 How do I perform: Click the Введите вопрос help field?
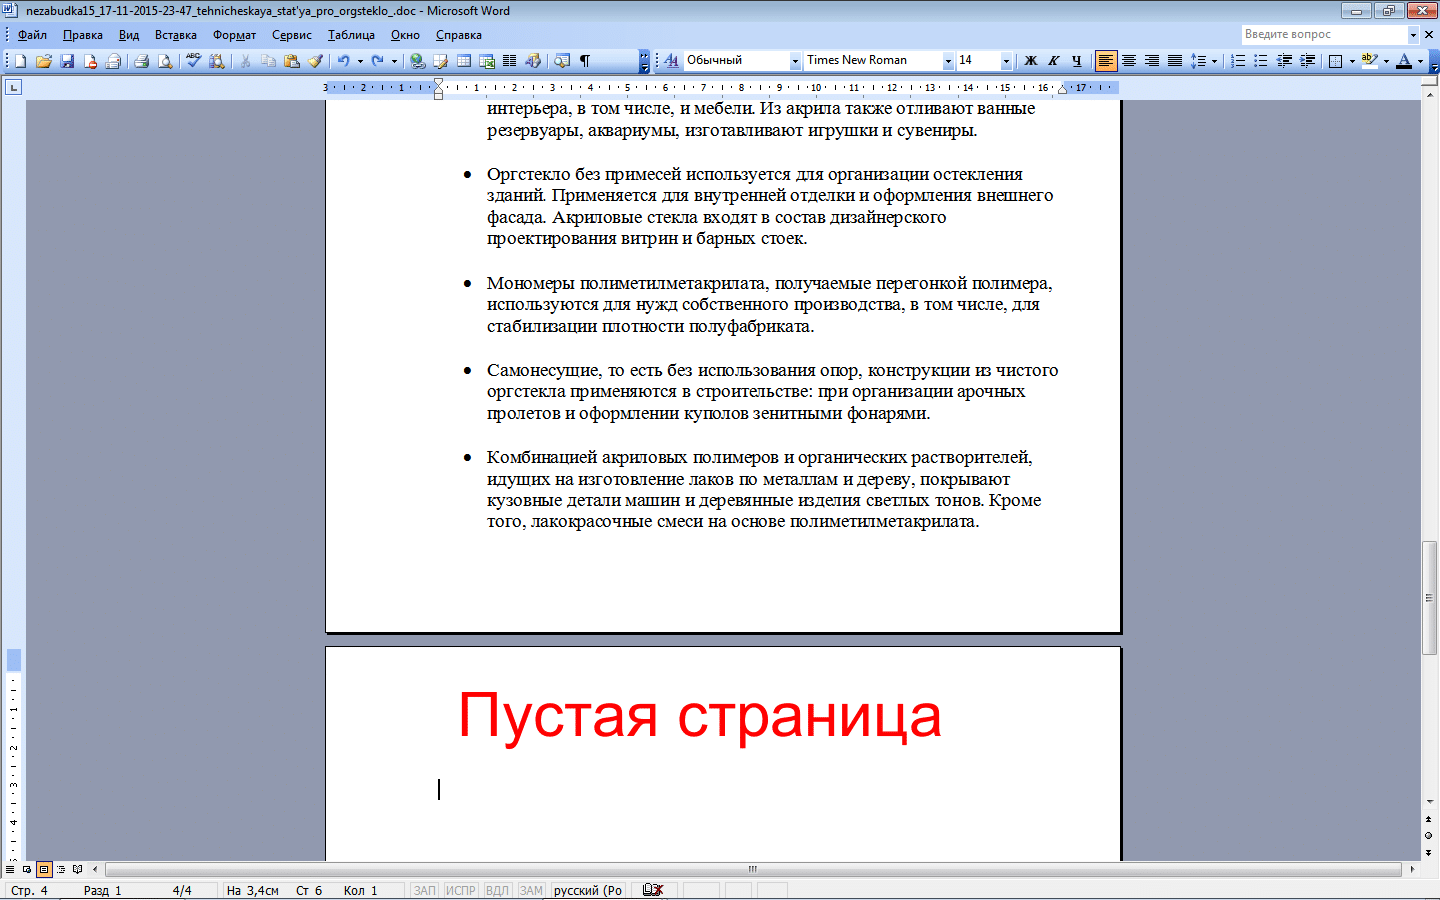tap(1324, 34)
